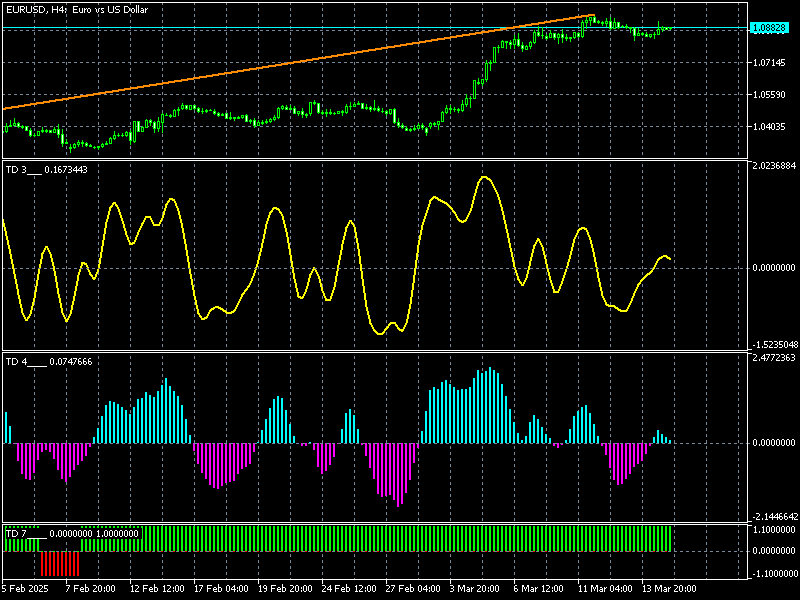800x600 pixels.
Task: Click TD 7 scale value 1.1000000
Action: coord(773,530)
